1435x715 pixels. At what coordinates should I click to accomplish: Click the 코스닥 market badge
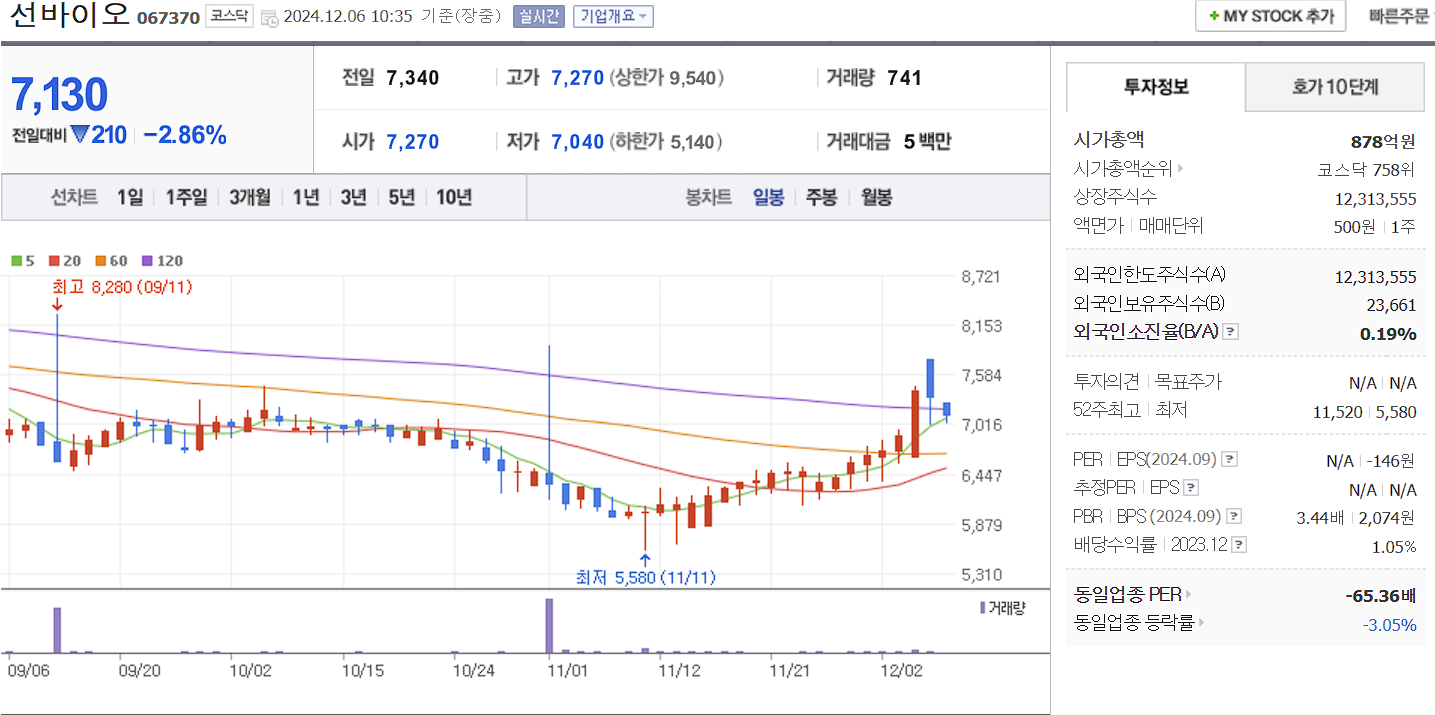[x=229, y=16]
